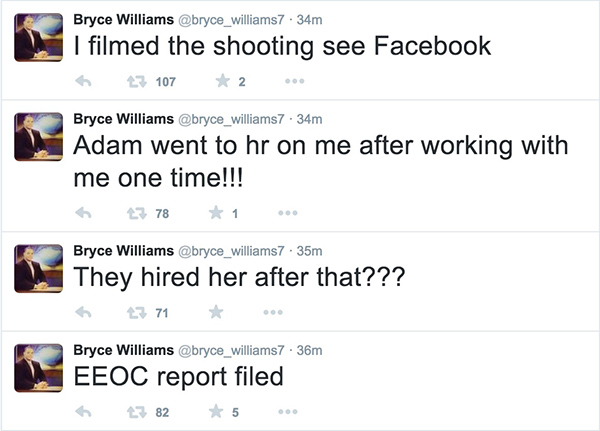Expand more options on 'Adam went to hr' tweet
Image resolution: width=600 pixels, height=431 pixels.
288,212
